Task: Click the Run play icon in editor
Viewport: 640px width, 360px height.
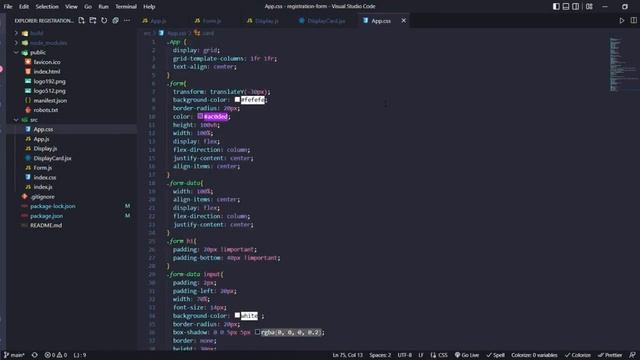Action: point(622,20)
